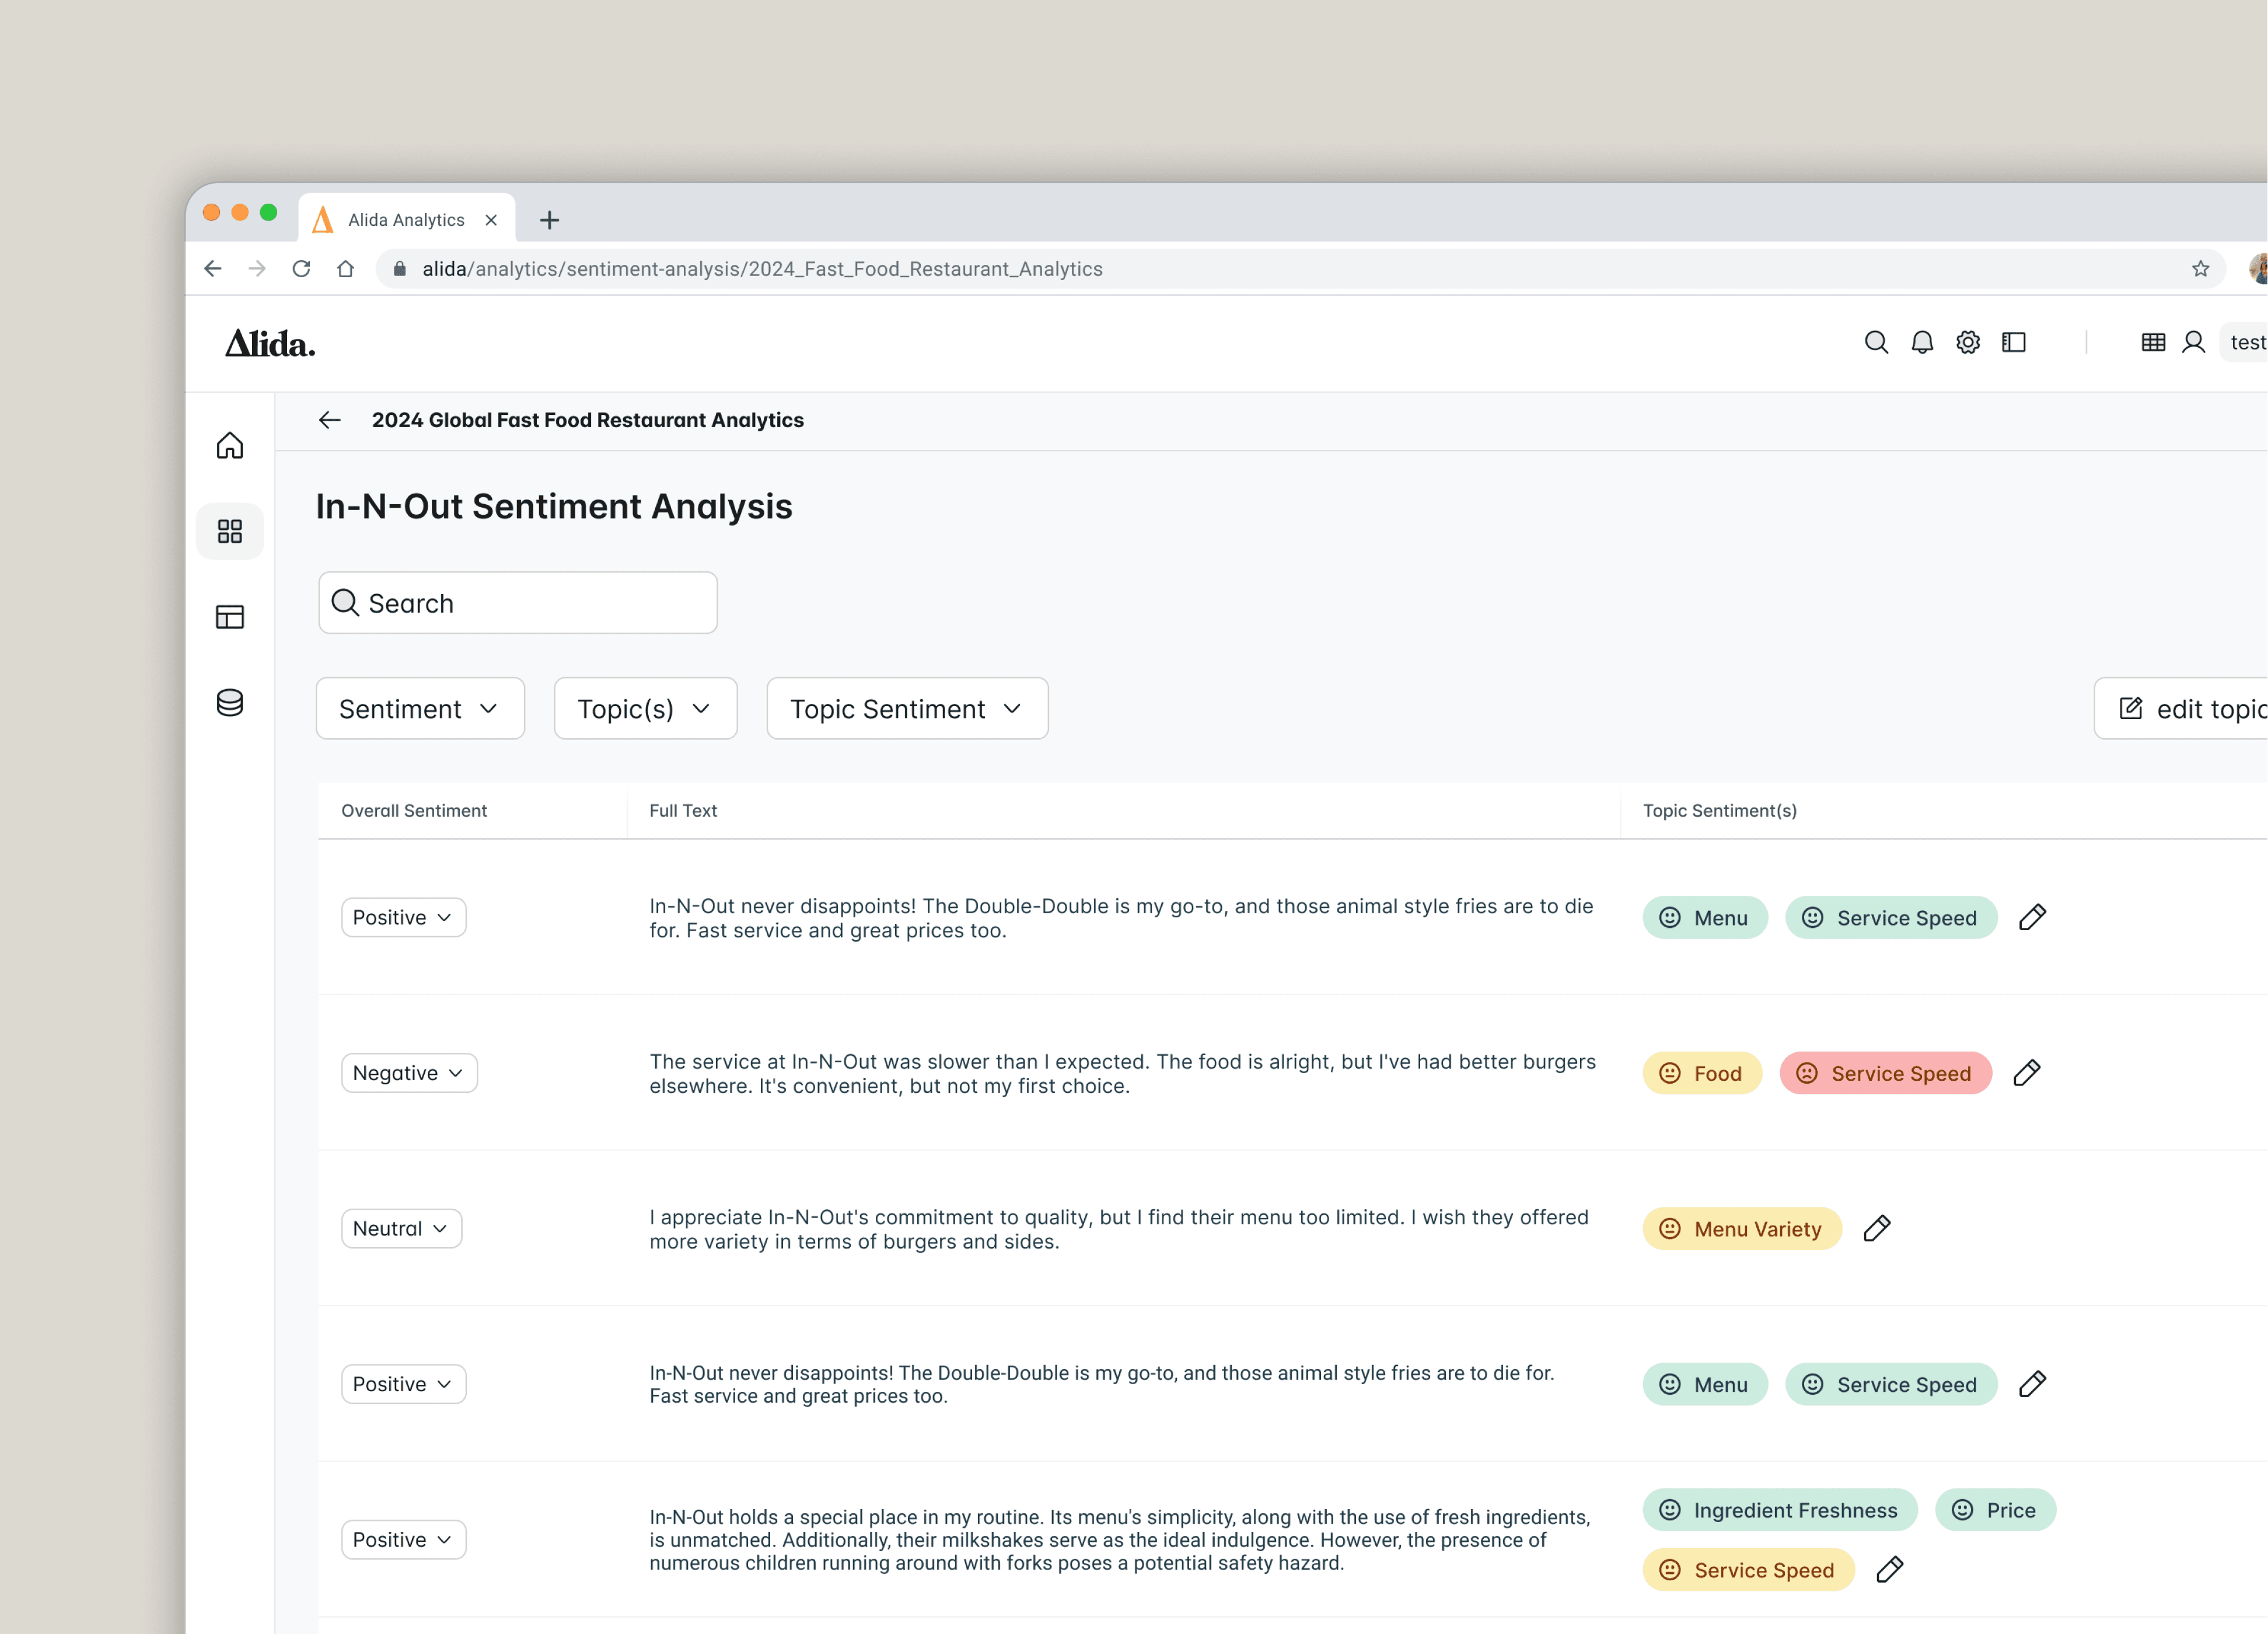The height and width of the screenshot is (1634, 2268).
Task: Click the browser back arrow
Action: [x=213, y=269]
